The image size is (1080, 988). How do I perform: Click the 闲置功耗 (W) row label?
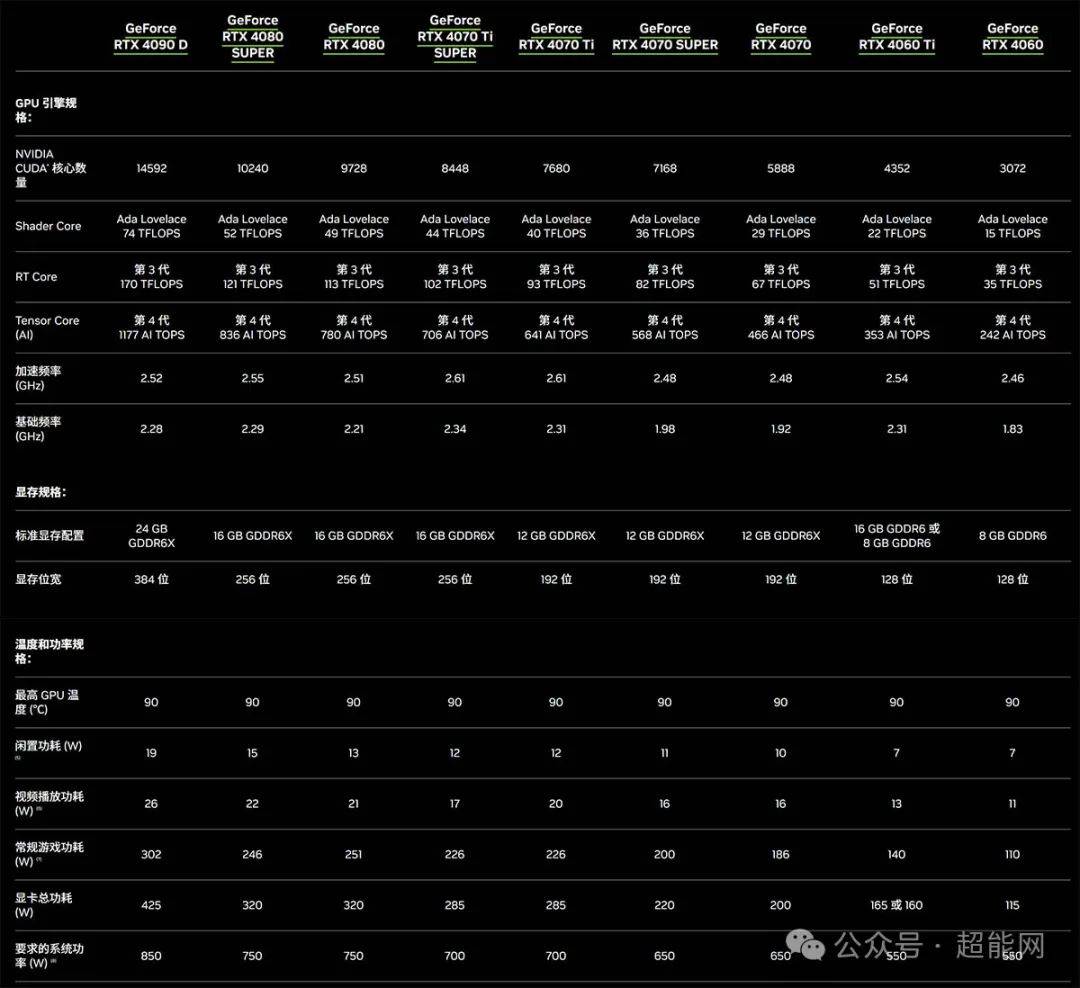click(48, 747)
